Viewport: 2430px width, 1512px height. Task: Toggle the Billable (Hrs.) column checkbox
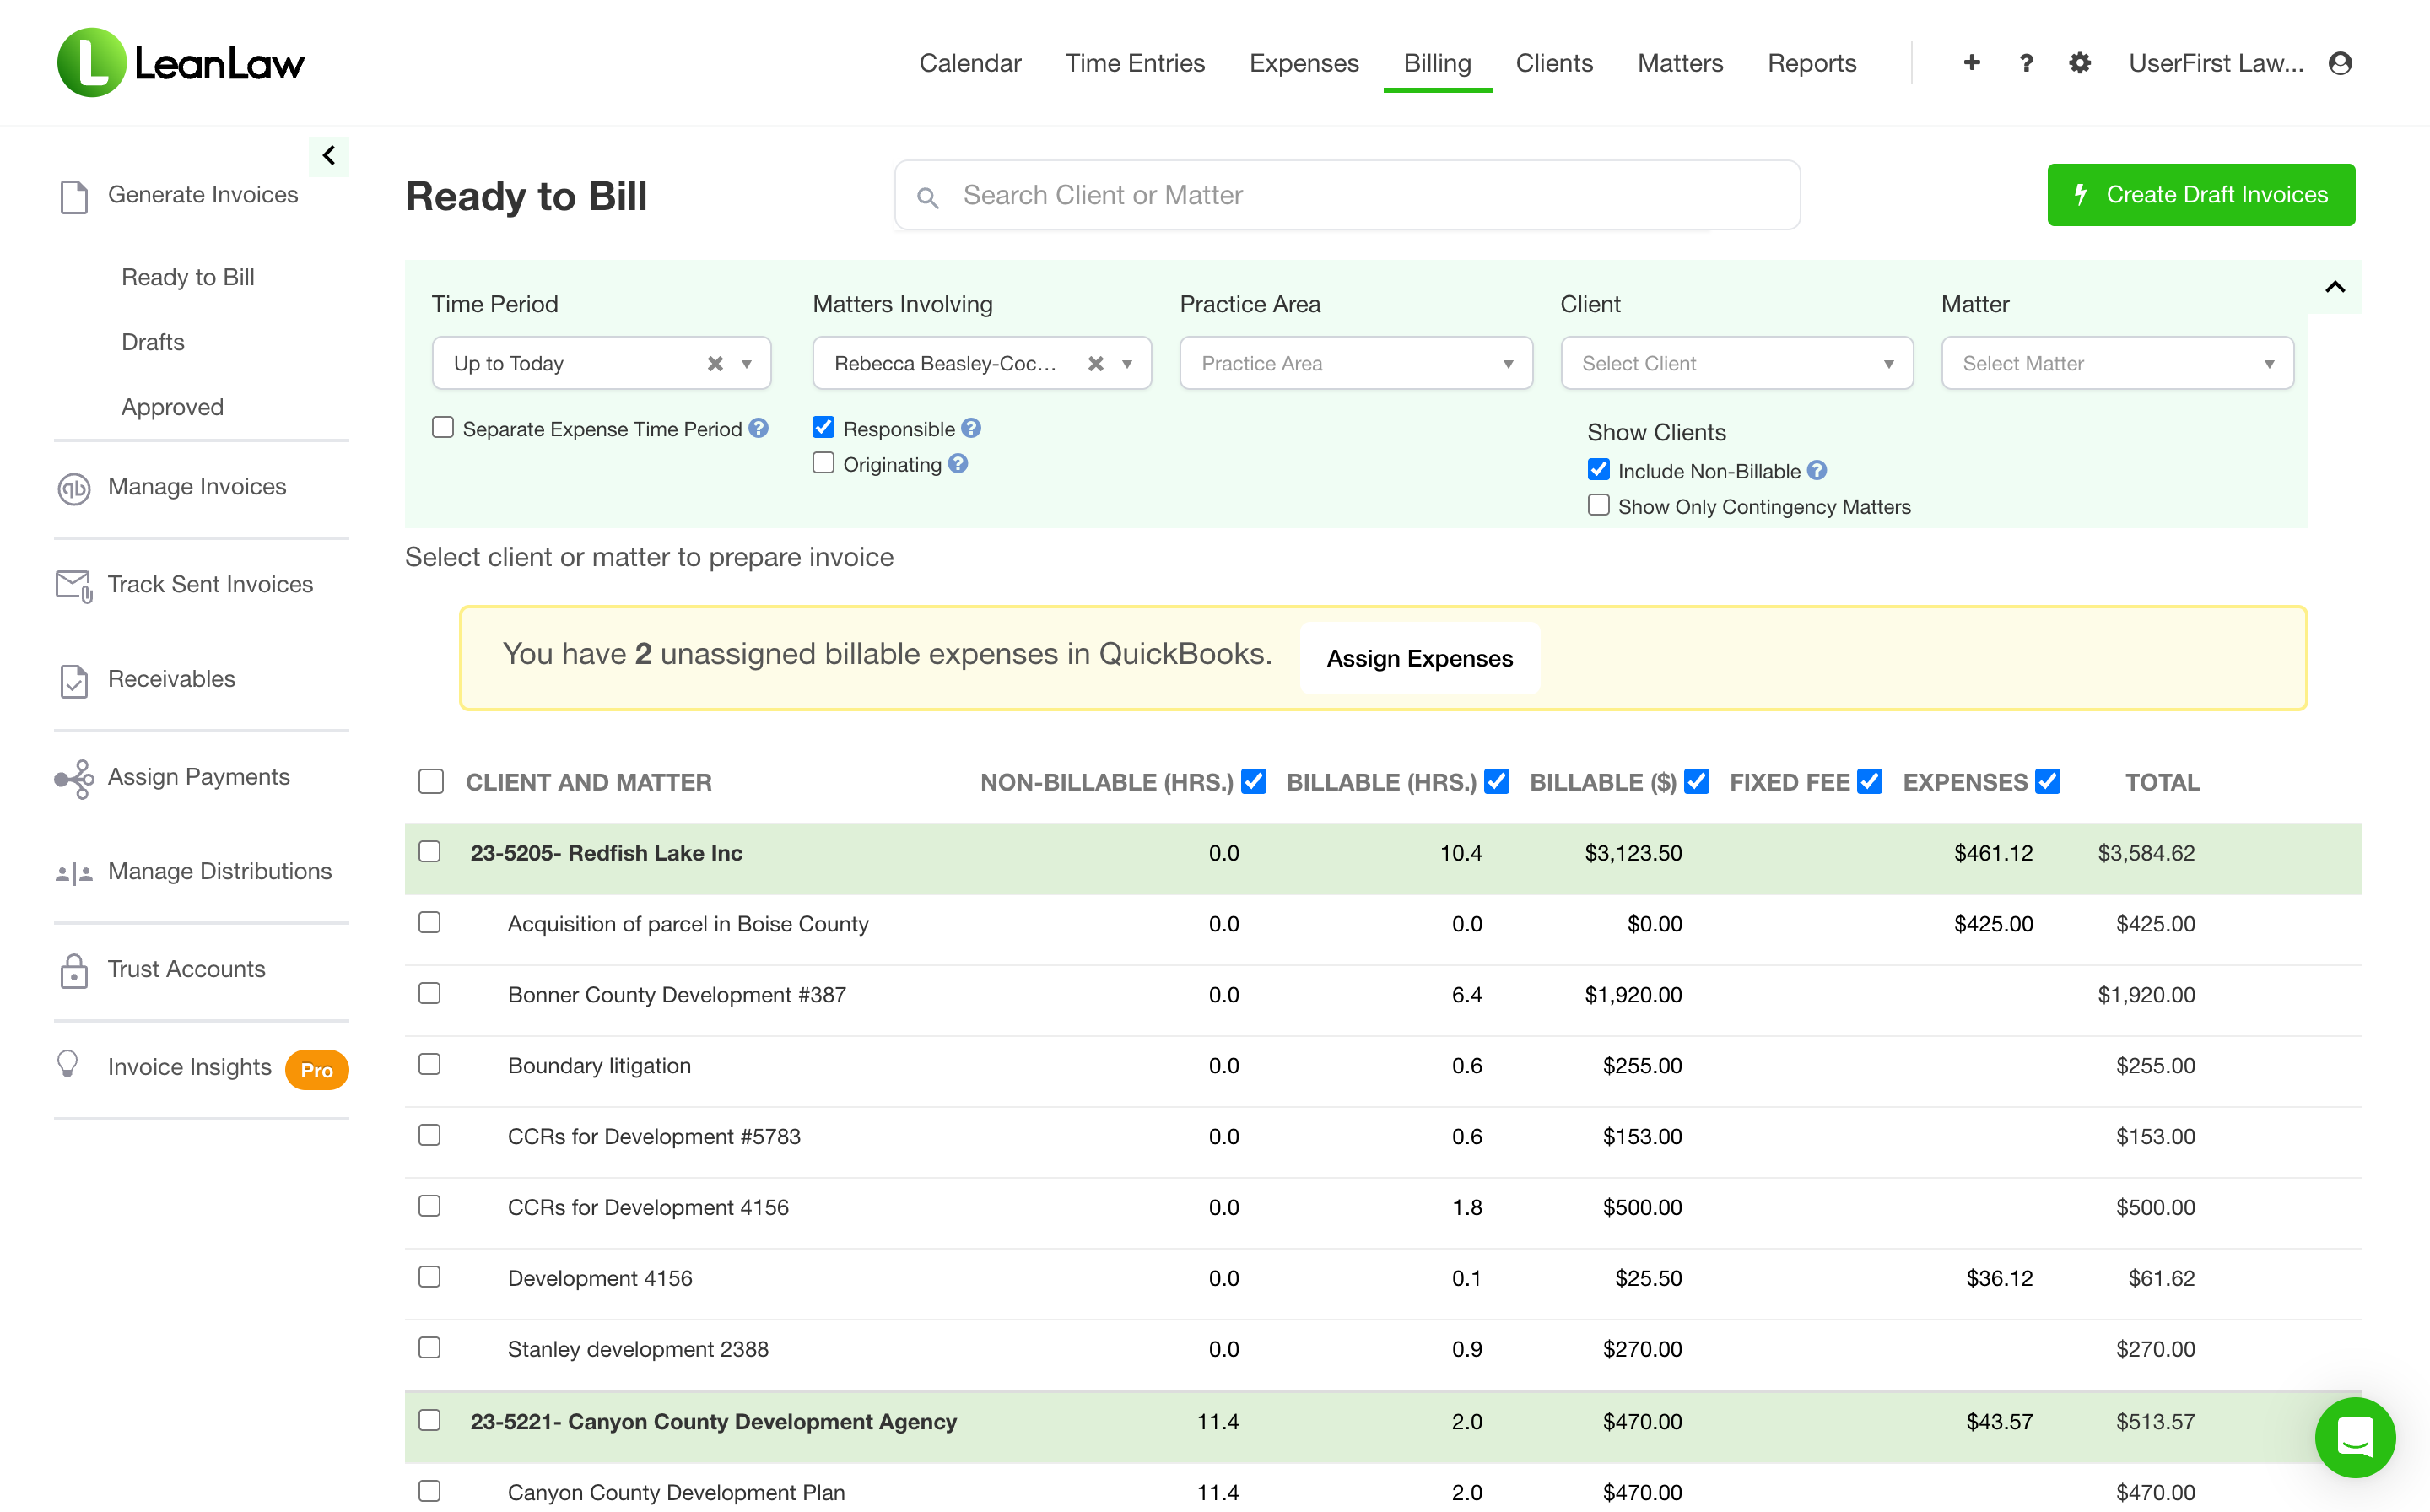pyautogui.click(x=1497, y=782)
